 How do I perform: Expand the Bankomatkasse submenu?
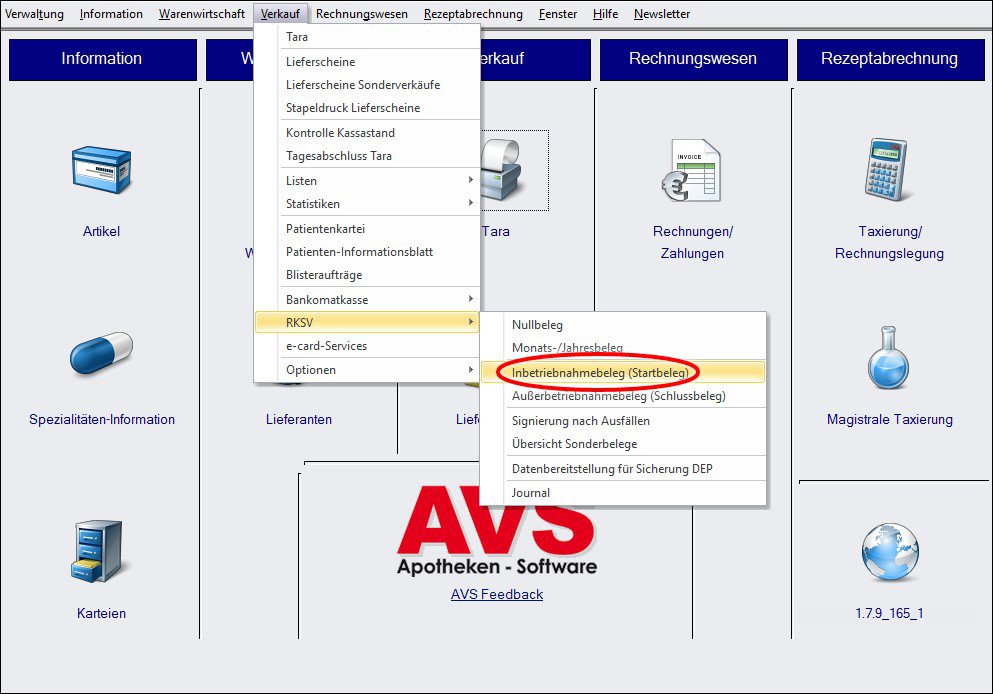[366, 299]
